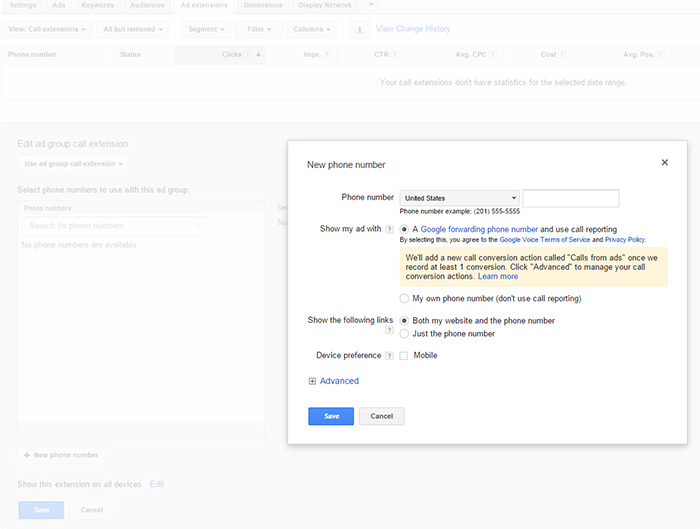Viewport: 700px width, 529px height.
Task: Enable the Mobile device preference checkbox
Action: point(404,356)
